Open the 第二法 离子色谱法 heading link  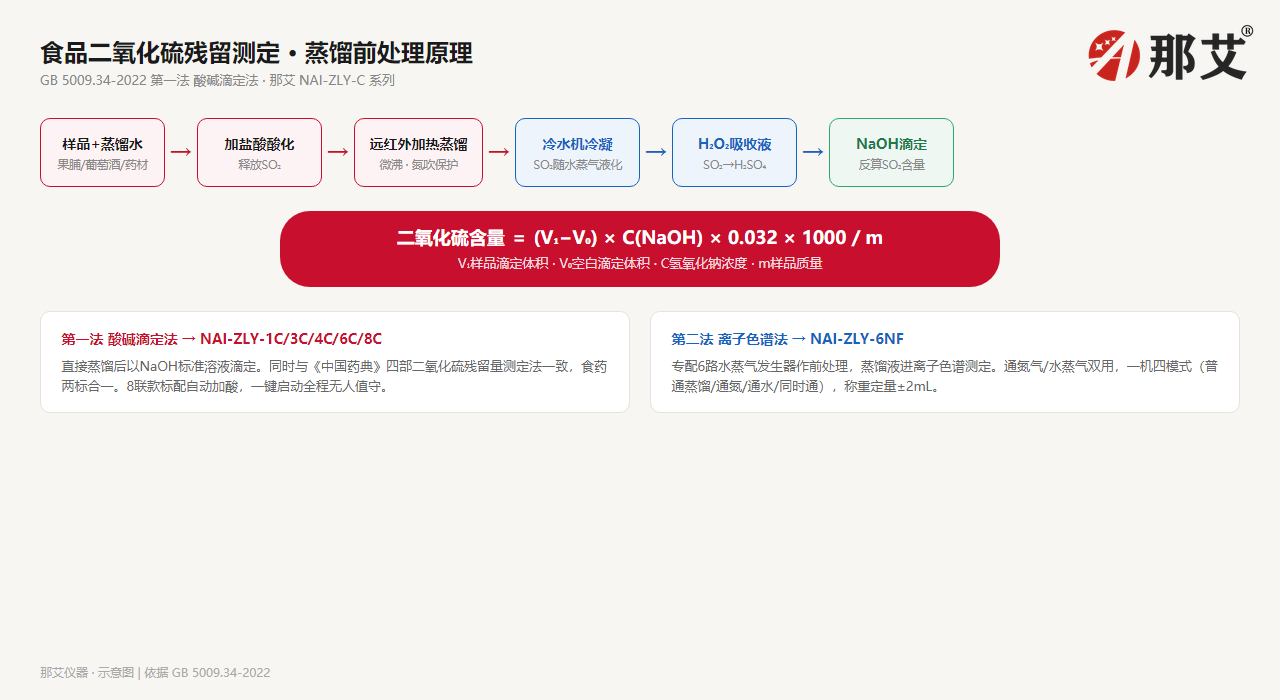click(787, 339)
